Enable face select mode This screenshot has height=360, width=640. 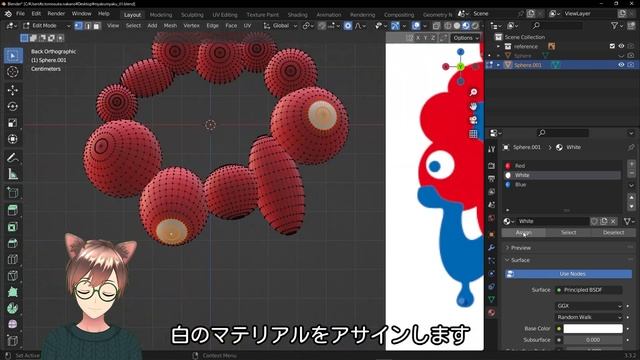[96, 26]
